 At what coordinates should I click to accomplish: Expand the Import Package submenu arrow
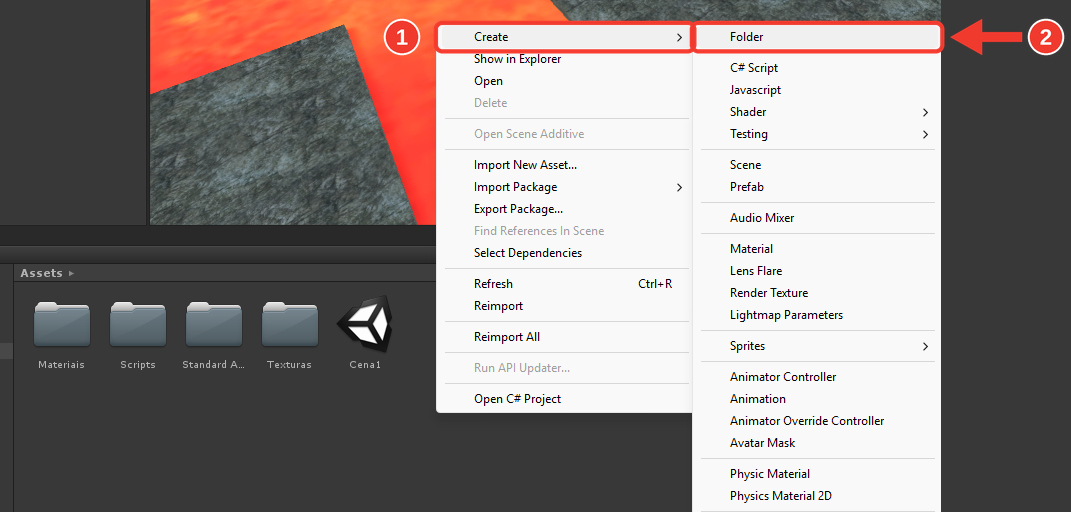click(x=679, y=187)
